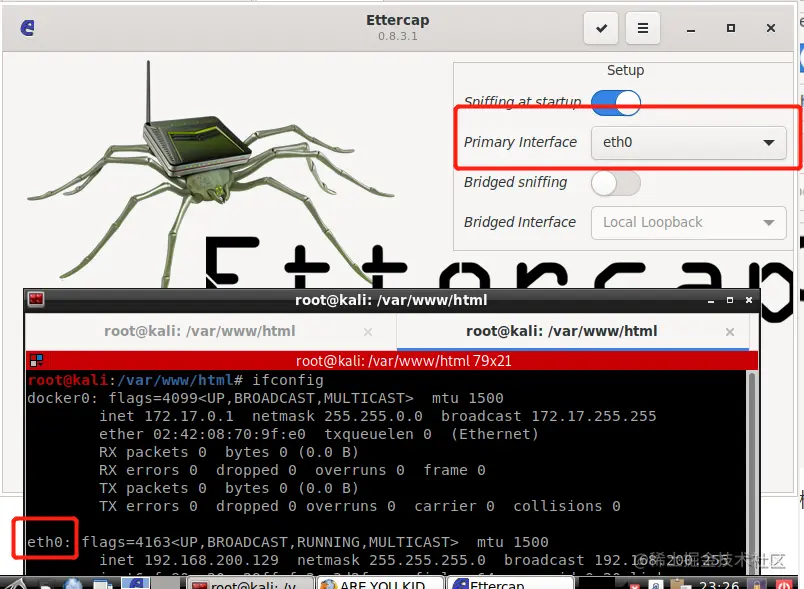Open ARE YOU KID browser taskbar entry
The width and height of the screenshot is (804, 589).
tap(380, 584)
